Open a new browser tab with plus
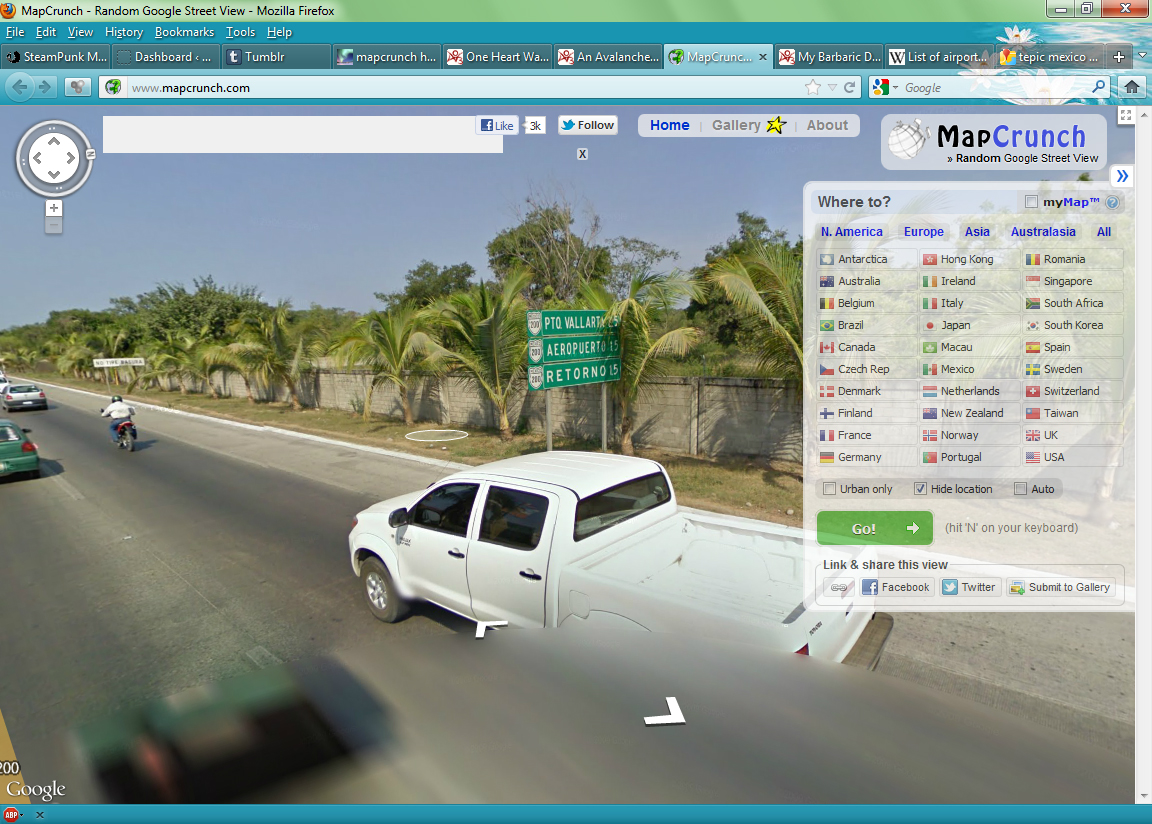 pyautogui.click(x=1119, y=57)
